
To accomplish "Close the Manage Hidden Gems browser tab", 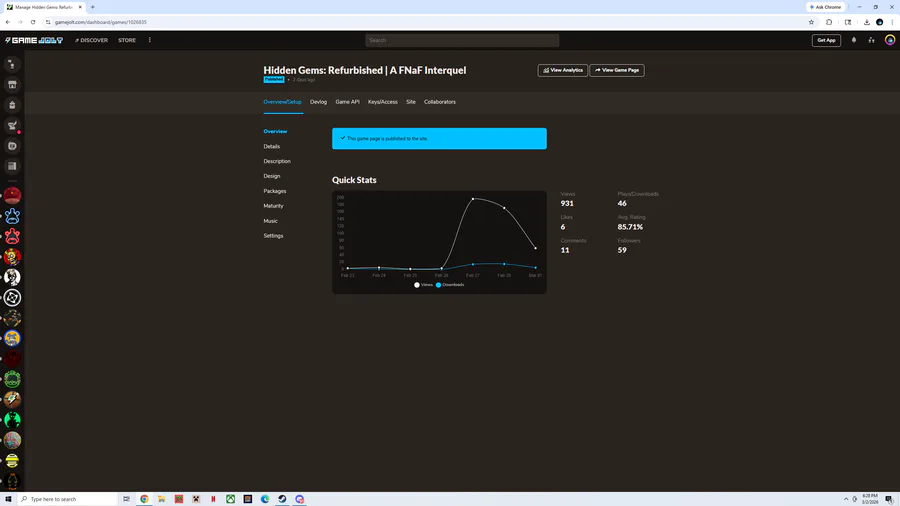I will point(80,7).
